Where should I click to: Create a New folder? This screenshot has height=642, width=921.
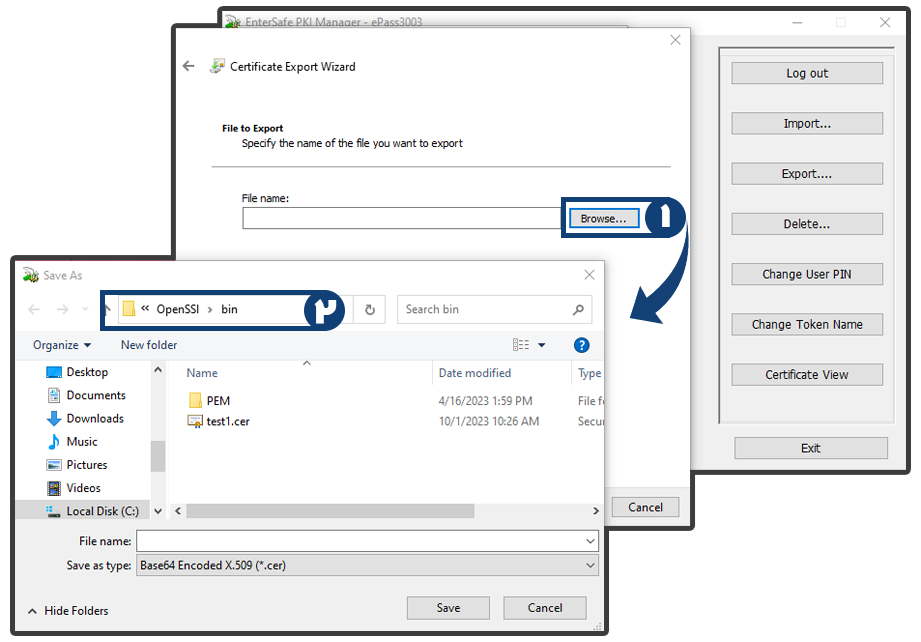coord(149,345)
